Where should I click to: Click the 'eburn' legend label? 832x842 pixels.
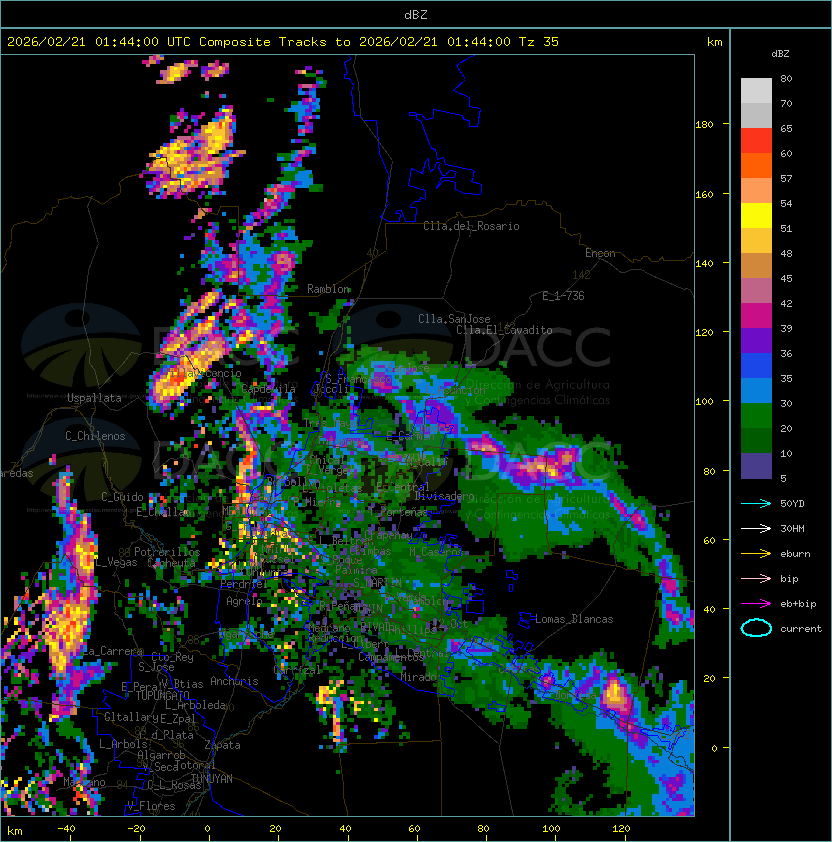pyautogui.click(x=795, y=554)
